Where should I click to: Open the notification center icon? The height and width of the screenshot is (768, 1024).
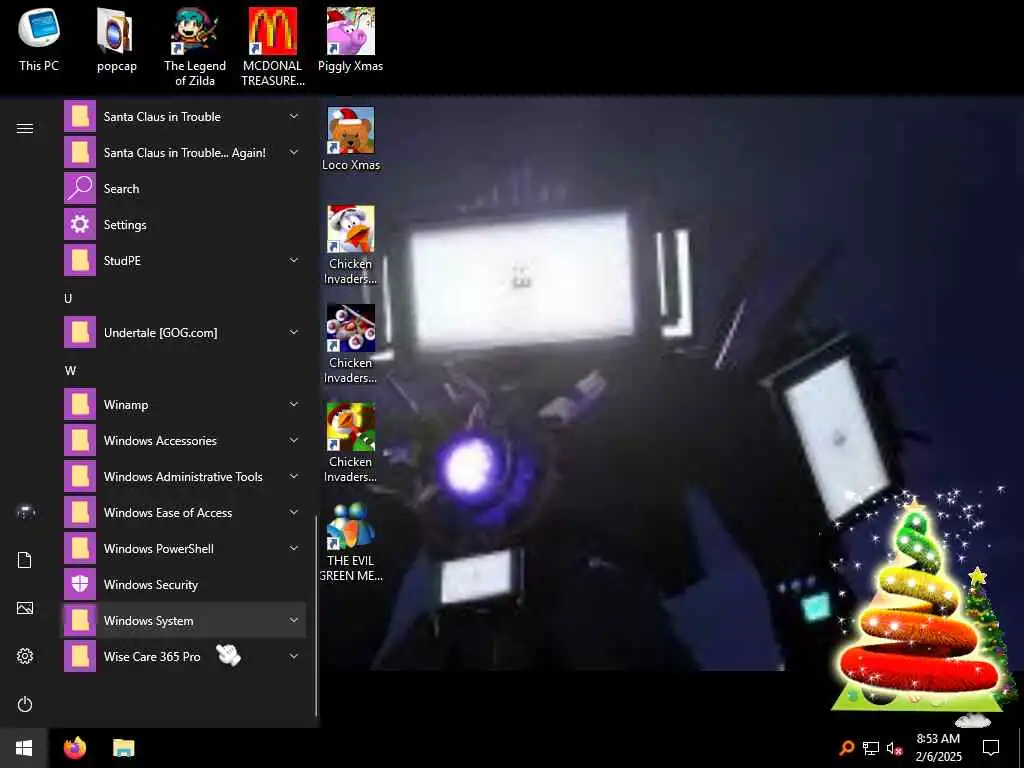click(991, 748)
